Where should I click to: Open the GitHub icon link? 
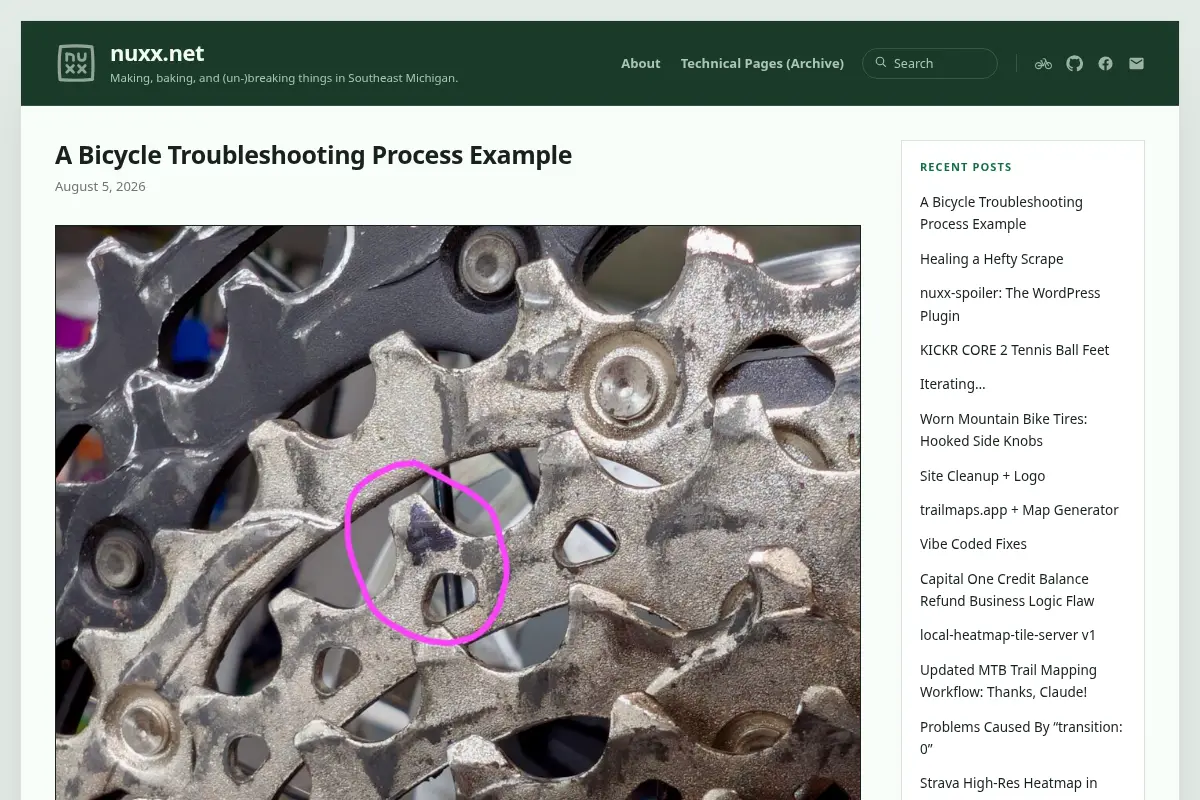(x=1074, y=63)
